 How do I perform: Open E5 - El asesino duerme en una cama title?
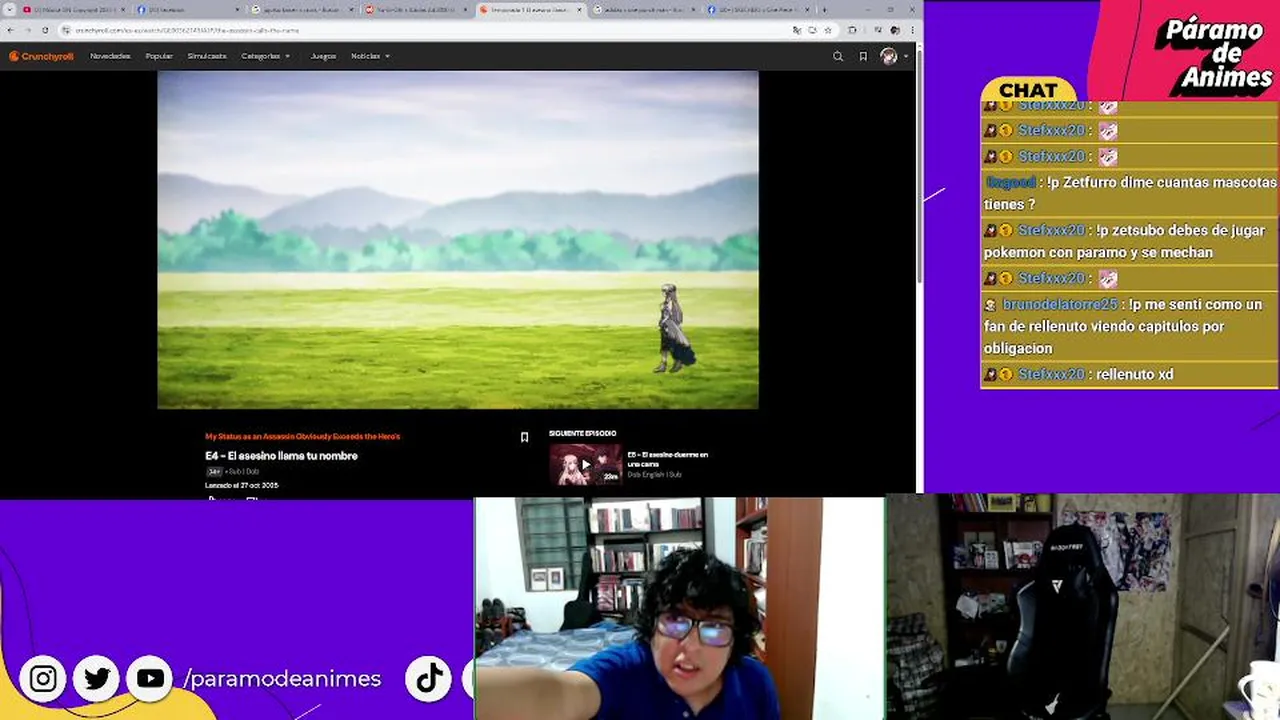tap(667, 459)
